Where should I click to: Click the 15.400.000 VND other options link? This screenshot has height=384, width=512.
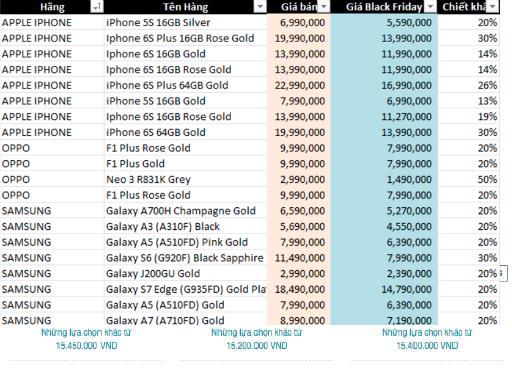[x=427, y=339]
